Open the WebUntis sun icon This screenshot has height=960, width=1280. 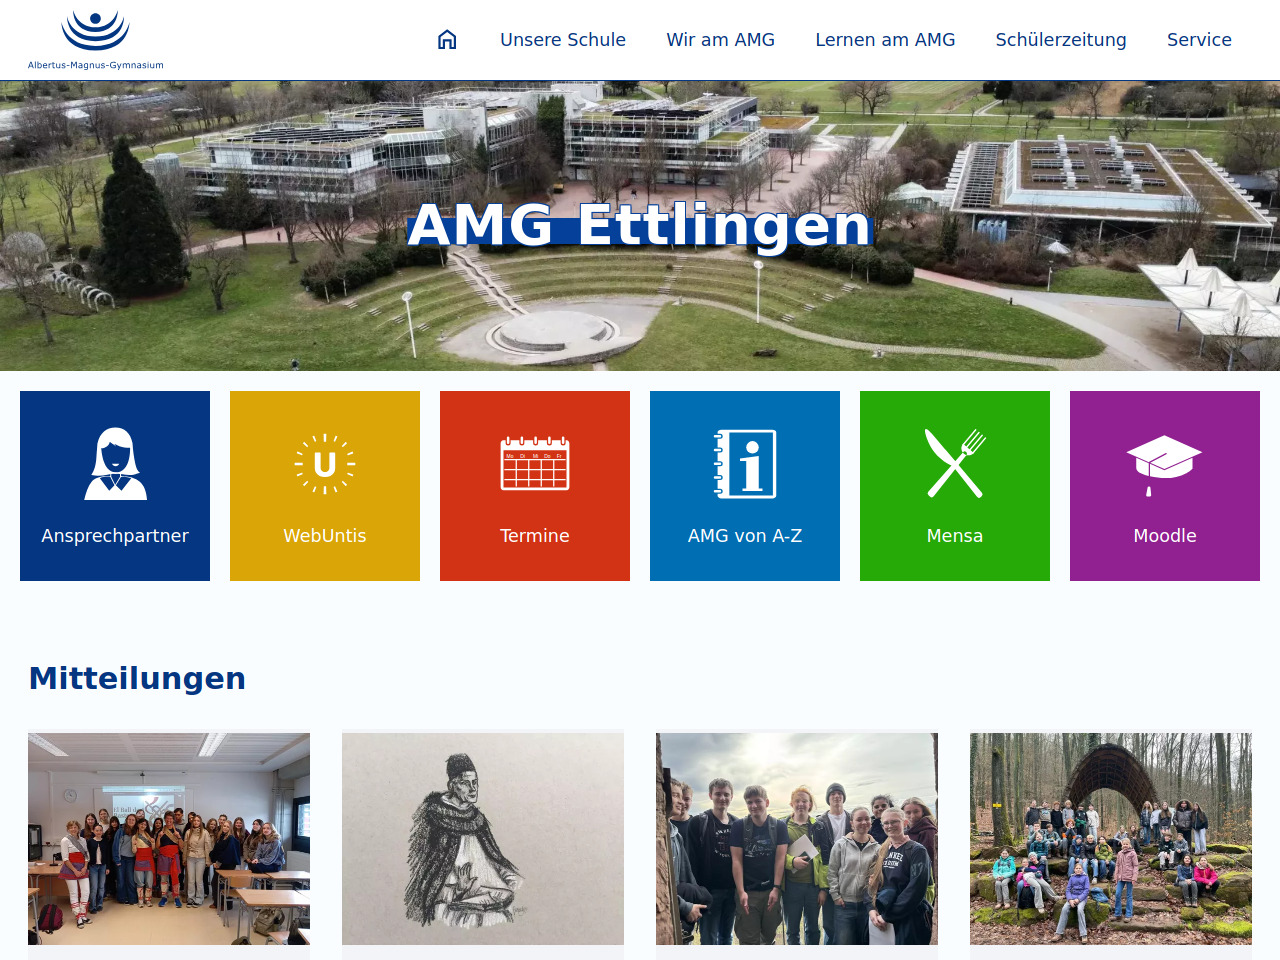click(x=325, y=464)
